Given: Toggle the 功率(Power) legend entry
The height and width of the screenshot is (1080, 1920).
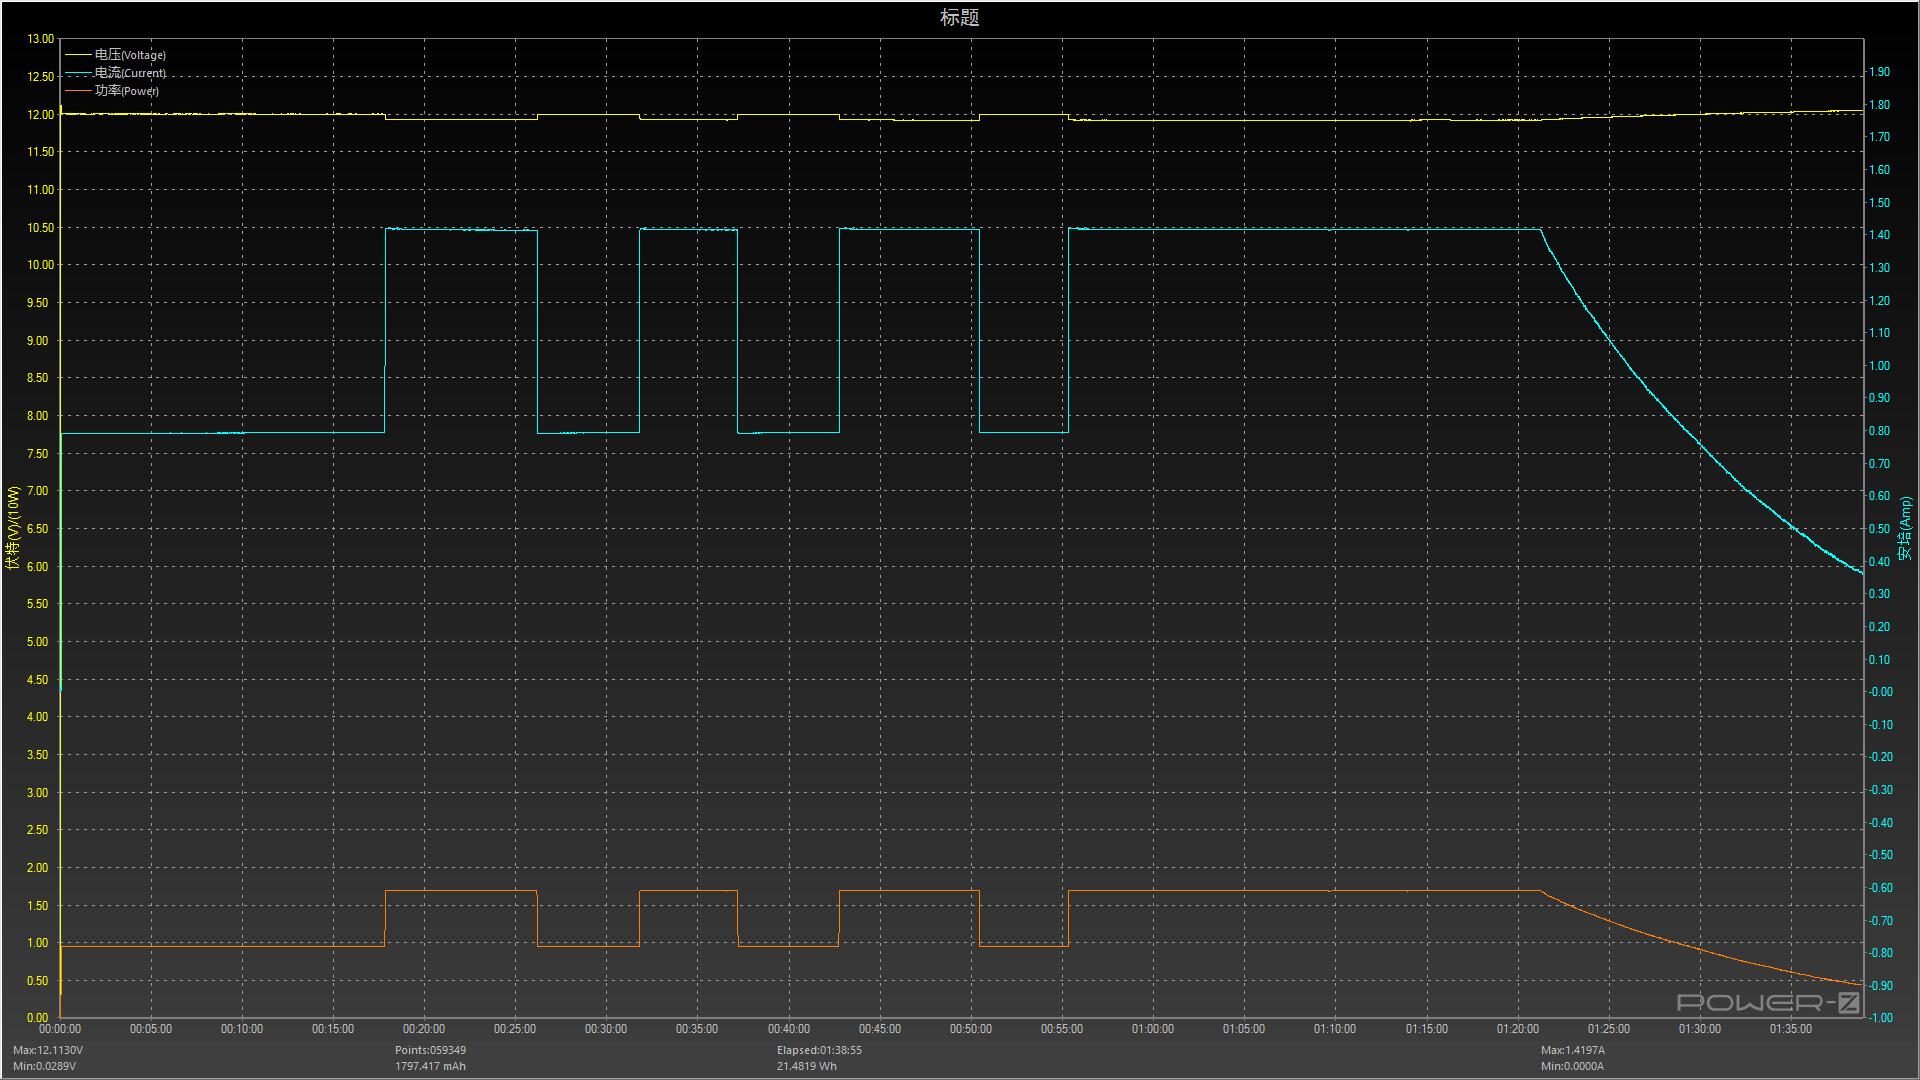Looking at the screenshot, I should (126, 91).
